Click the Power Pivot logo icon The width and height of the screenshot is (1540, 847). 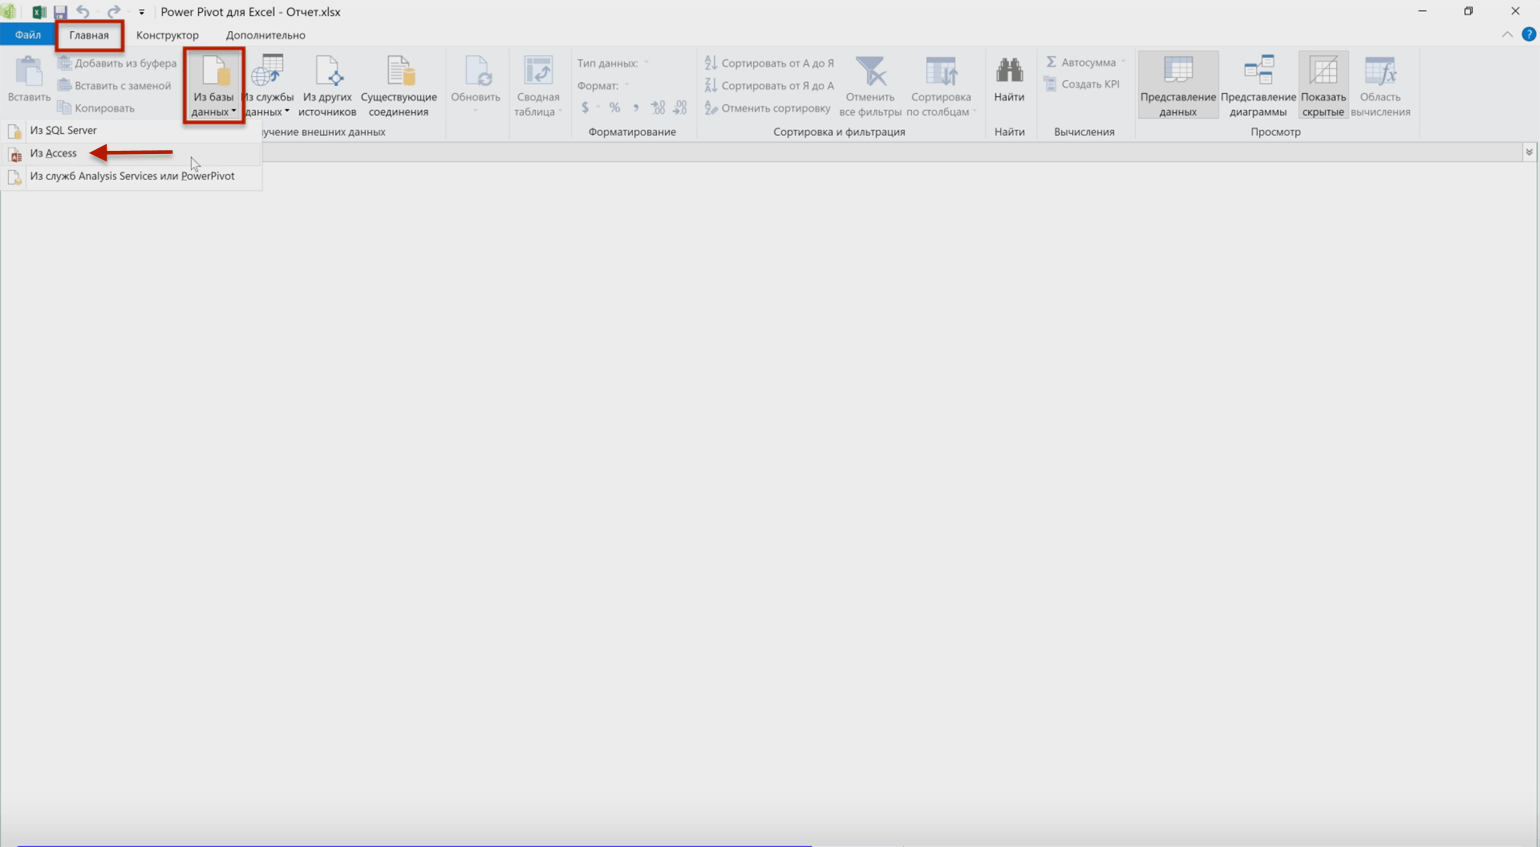(x=9, y=12)
